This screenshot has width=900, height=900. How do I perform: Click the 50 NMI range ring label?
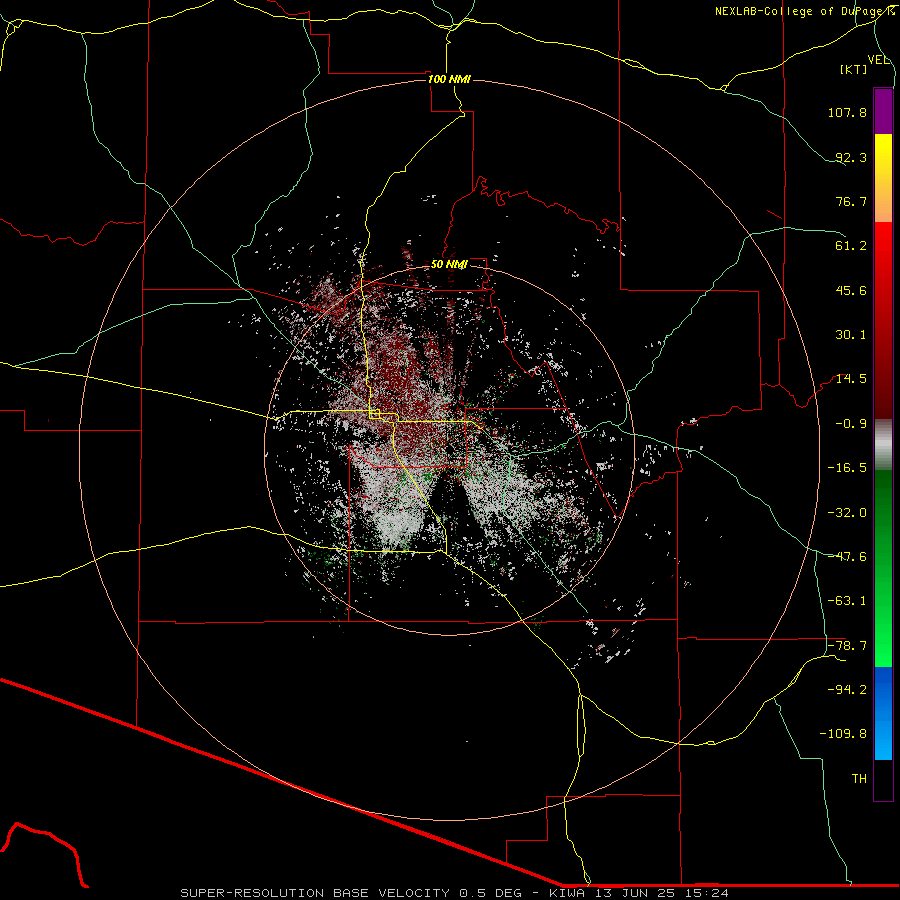(449, 265)
